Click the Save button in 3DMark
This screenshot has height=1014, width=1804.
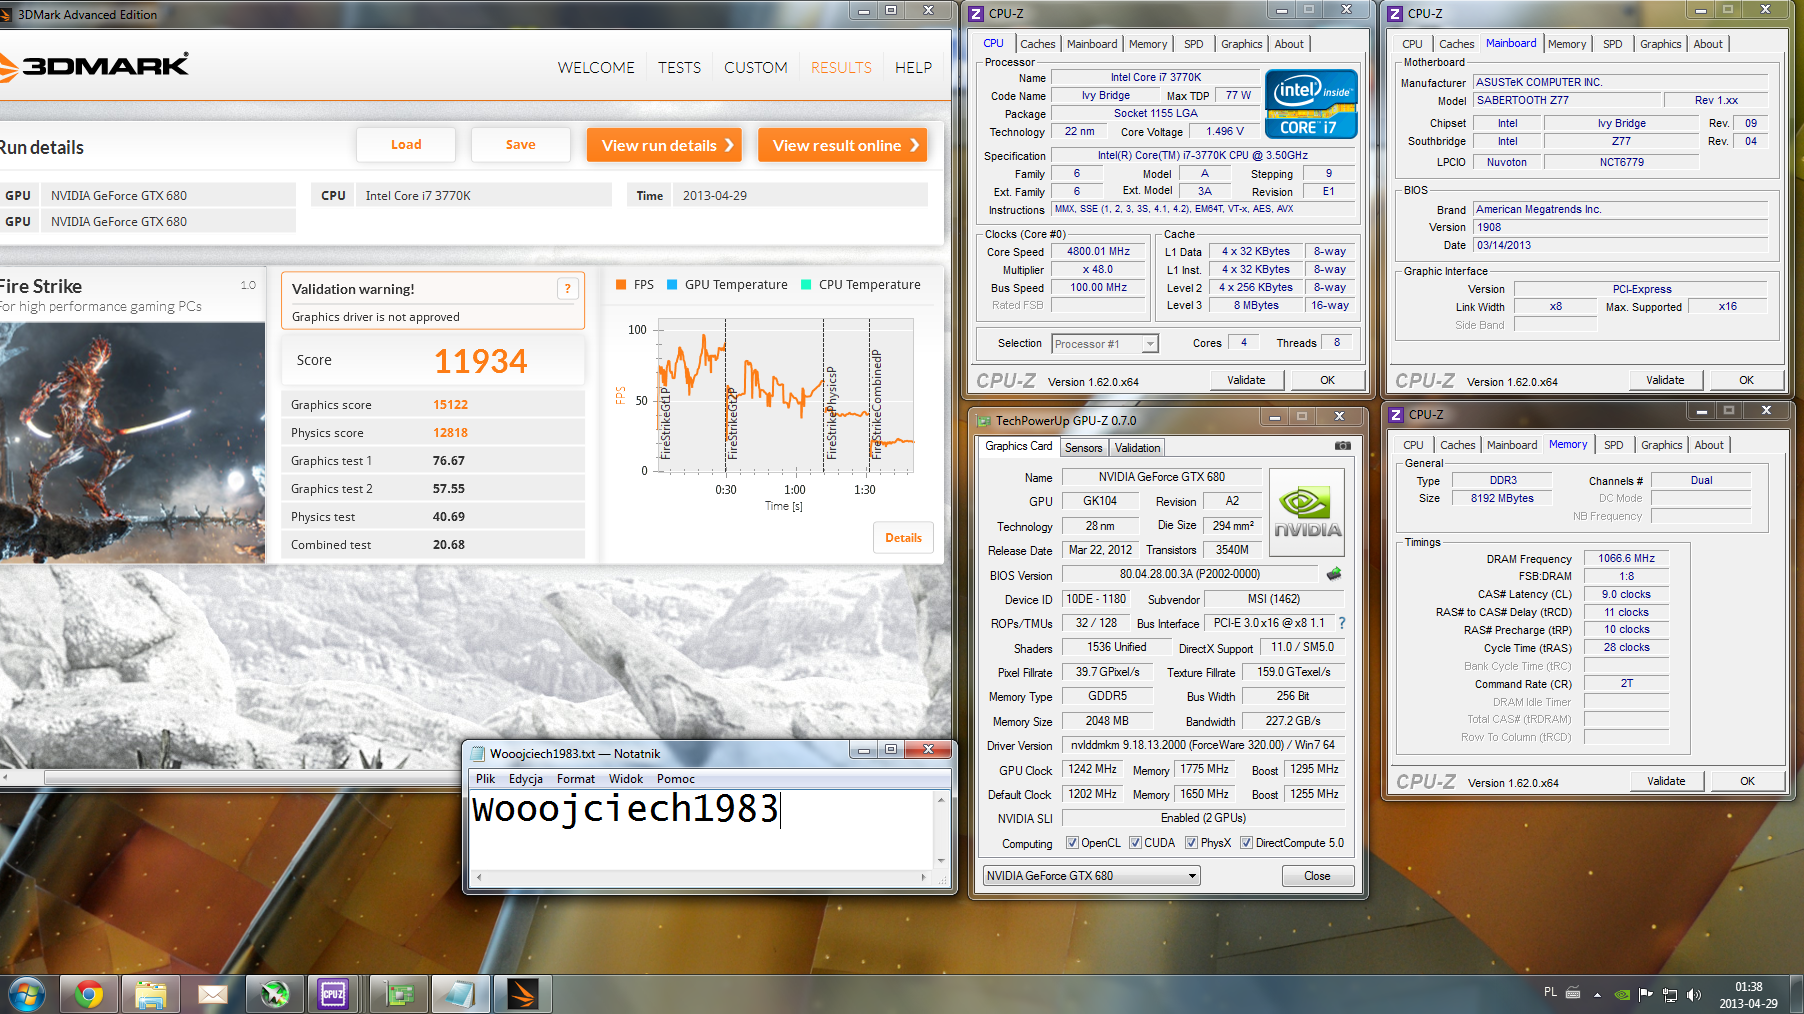point(520,145)
